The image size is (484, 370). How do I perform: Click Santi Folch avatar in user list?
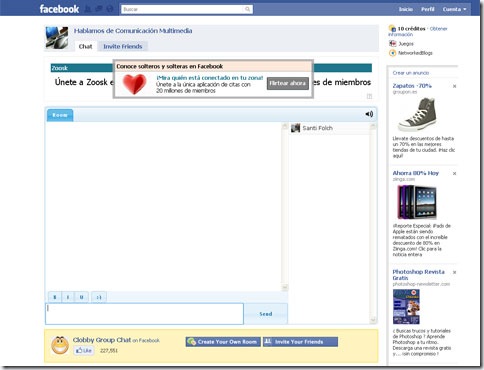(295, 128)
